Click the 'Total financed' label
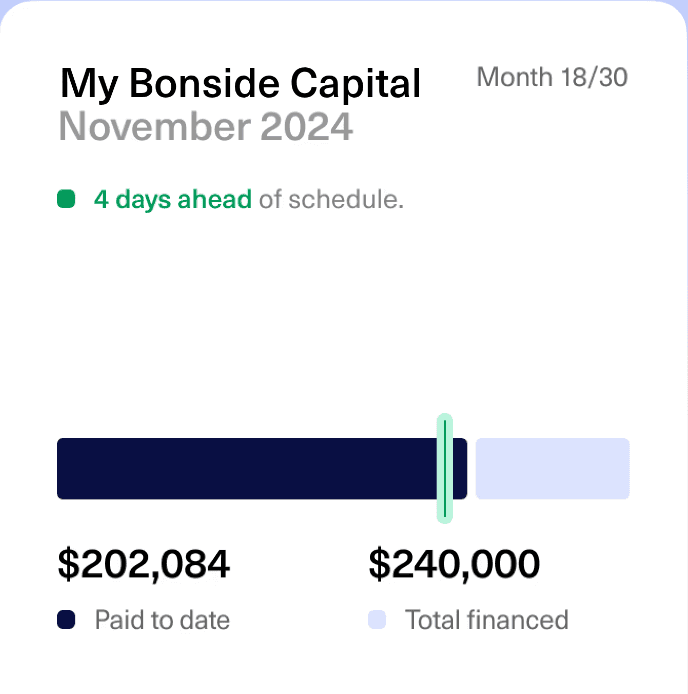Image resolution: width=688 pixels, height=694 pixels. [486, 620]
